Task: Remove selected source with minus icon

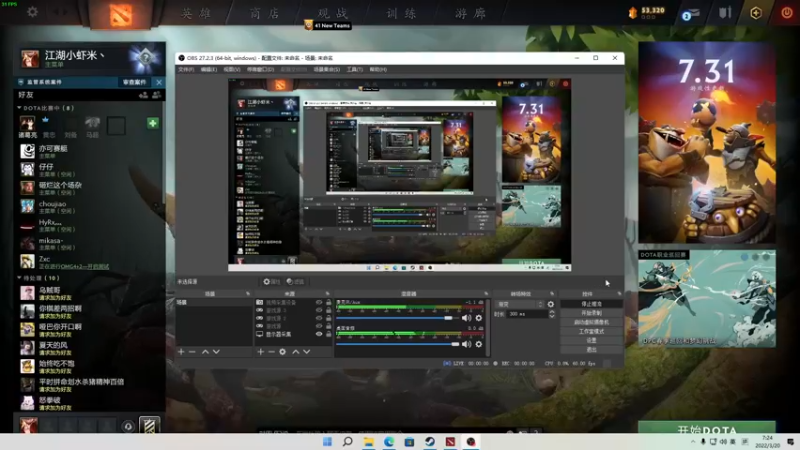Action: [x=271, y=352]
